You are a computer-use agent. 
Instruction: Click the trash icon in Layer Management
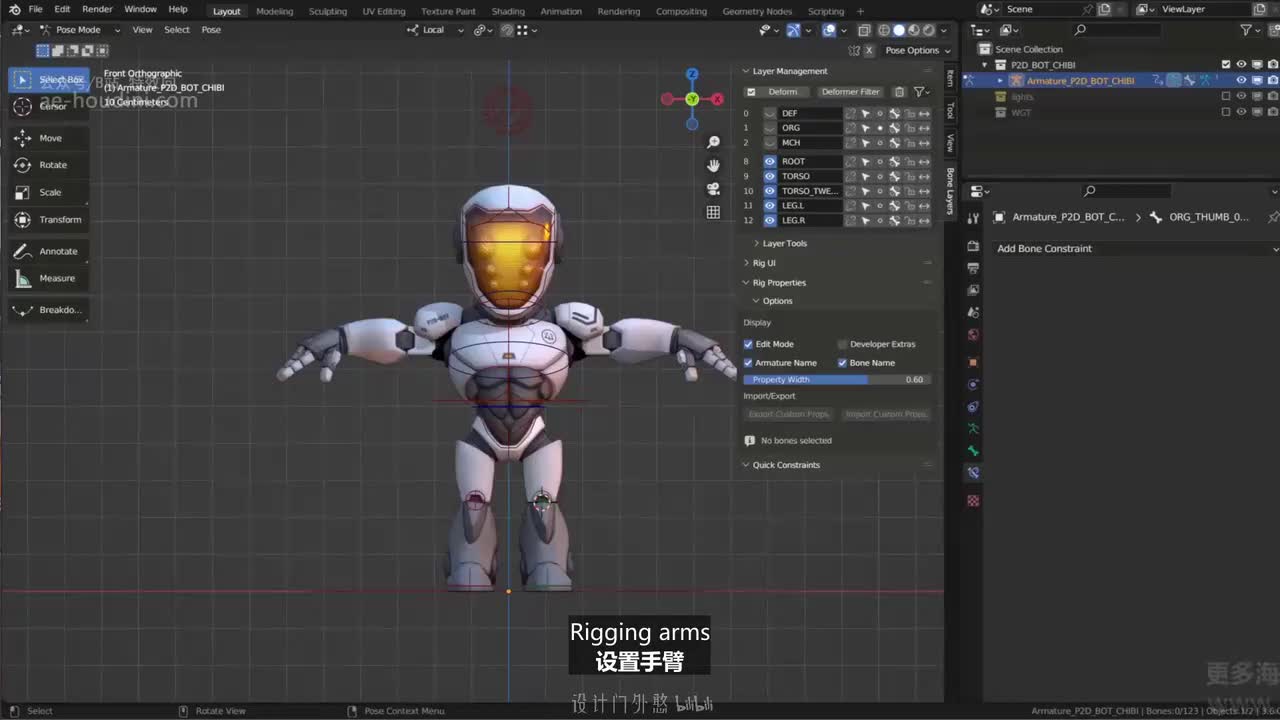point(899,92)
